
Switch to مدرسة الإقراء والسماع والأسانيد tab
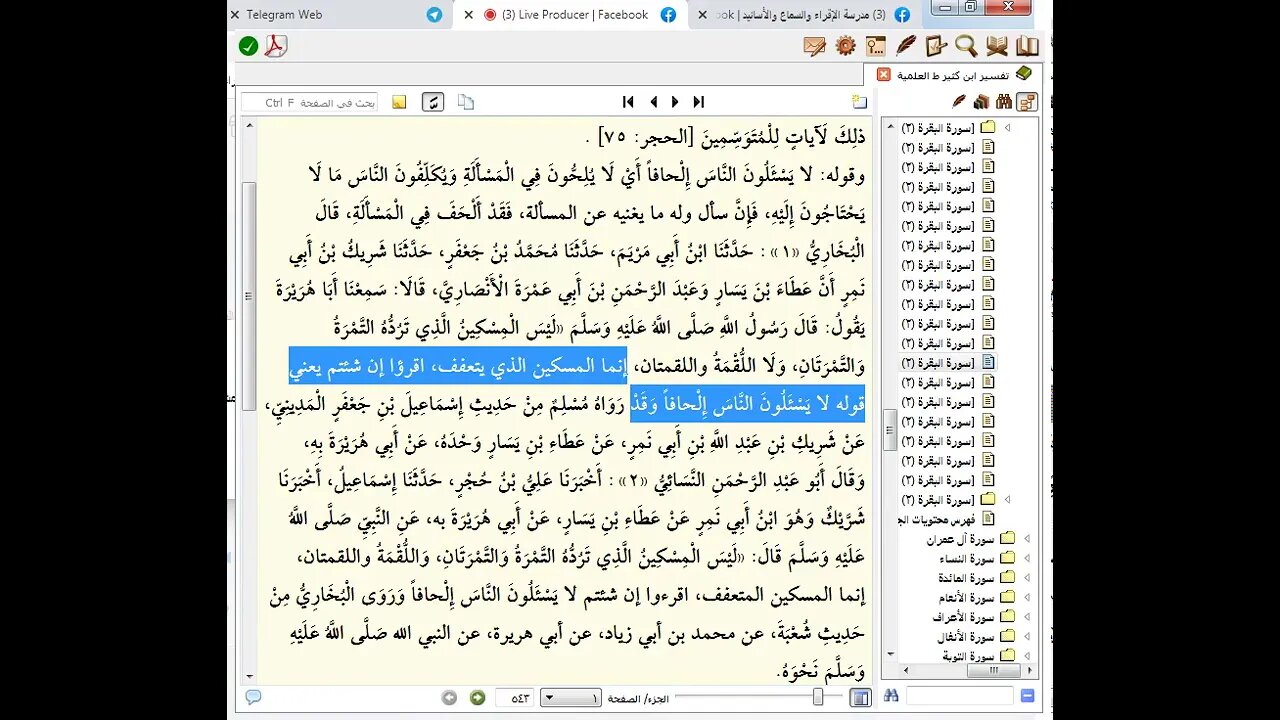click(x=803, y=14)
